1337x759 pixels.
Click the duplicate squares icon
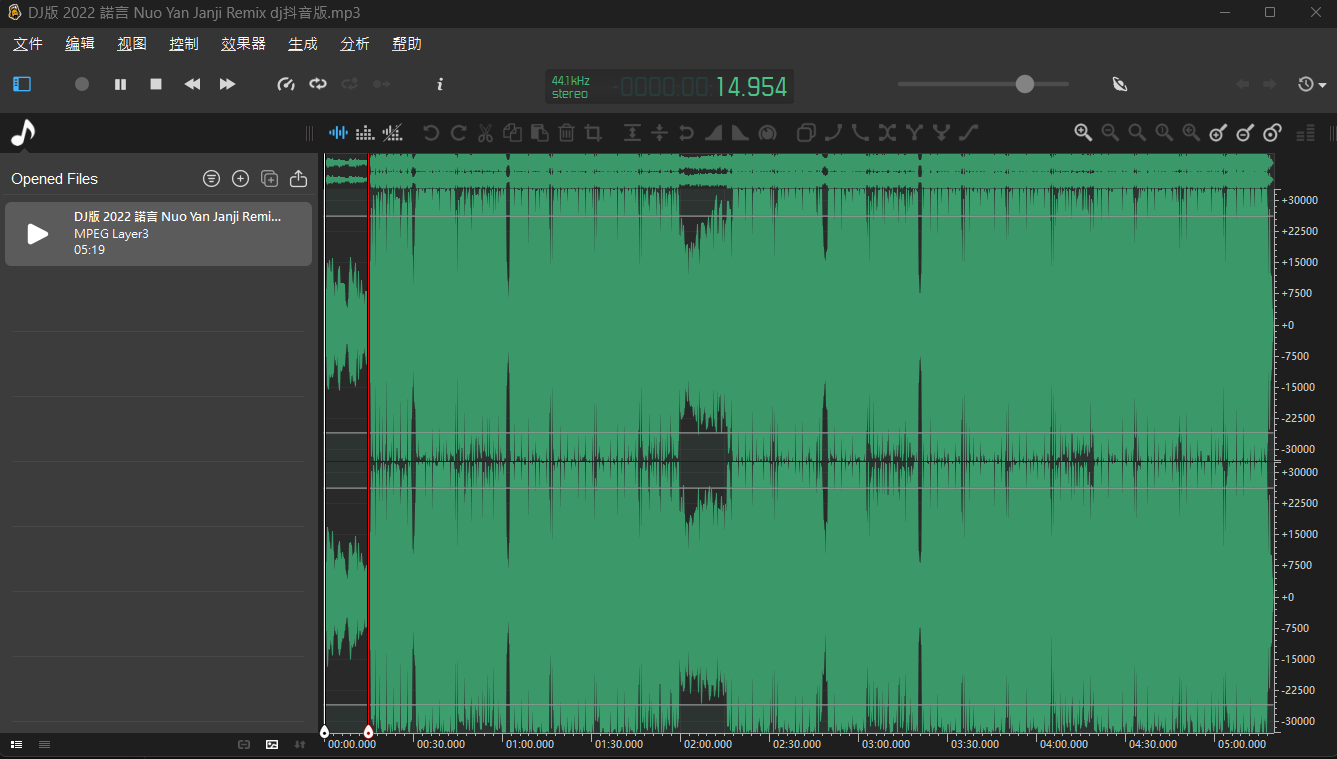click(806, 132)
